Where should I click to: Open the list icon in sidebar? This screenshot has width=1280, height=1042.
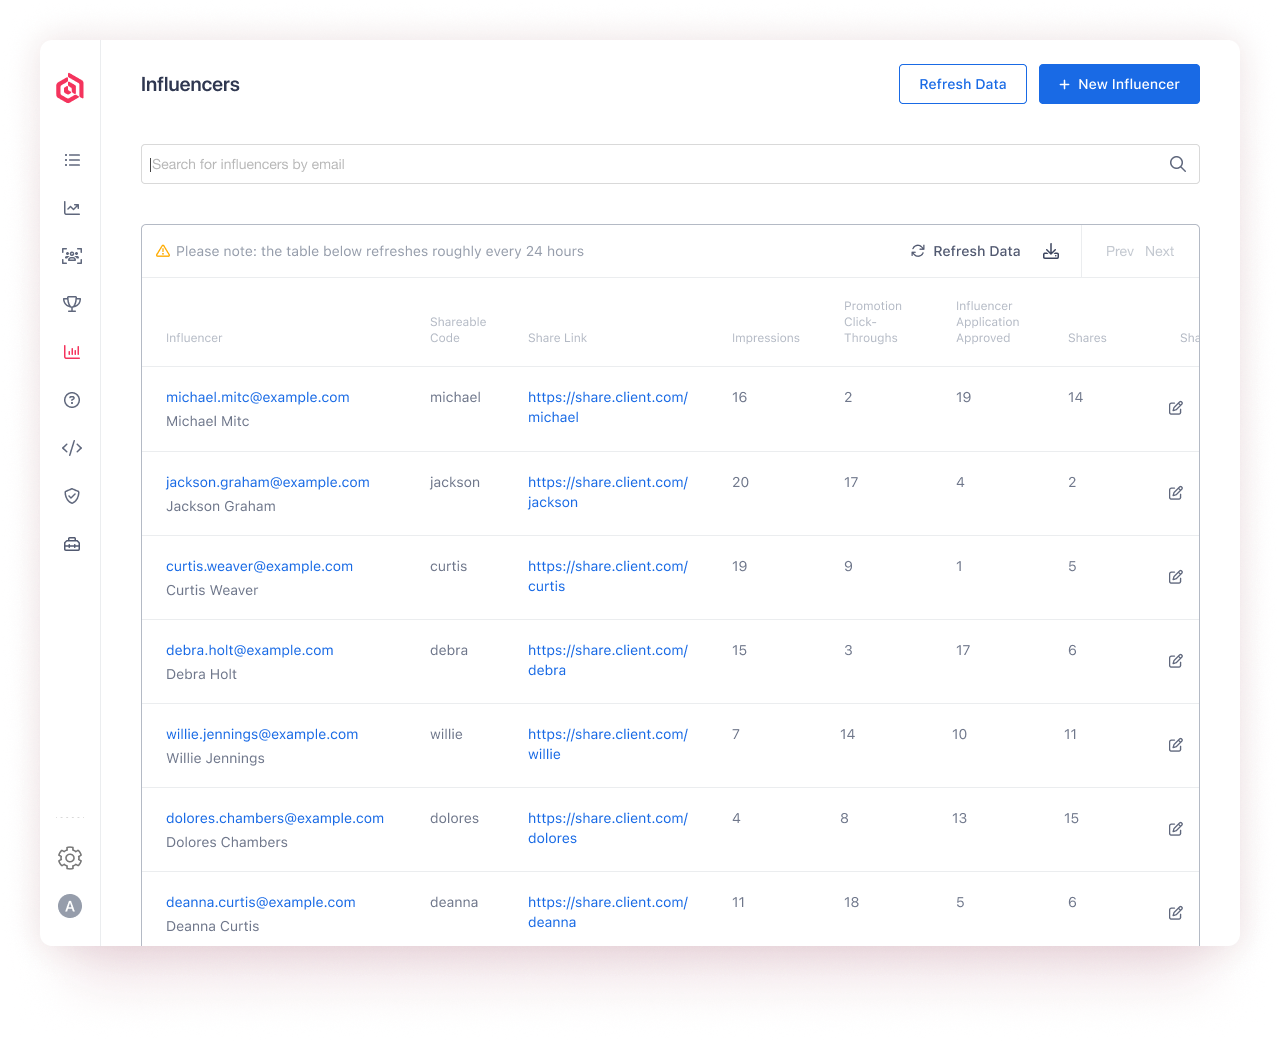tap(72, 160)
